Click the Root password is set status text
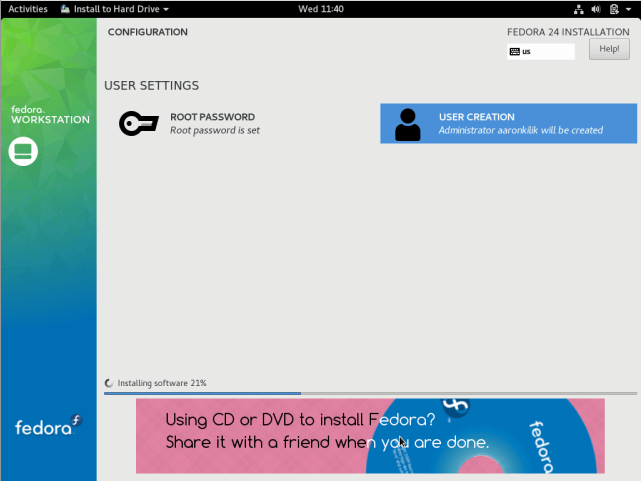Image resolution: width=641 pixels, height=481 pixels. click(x=215, y=130)
